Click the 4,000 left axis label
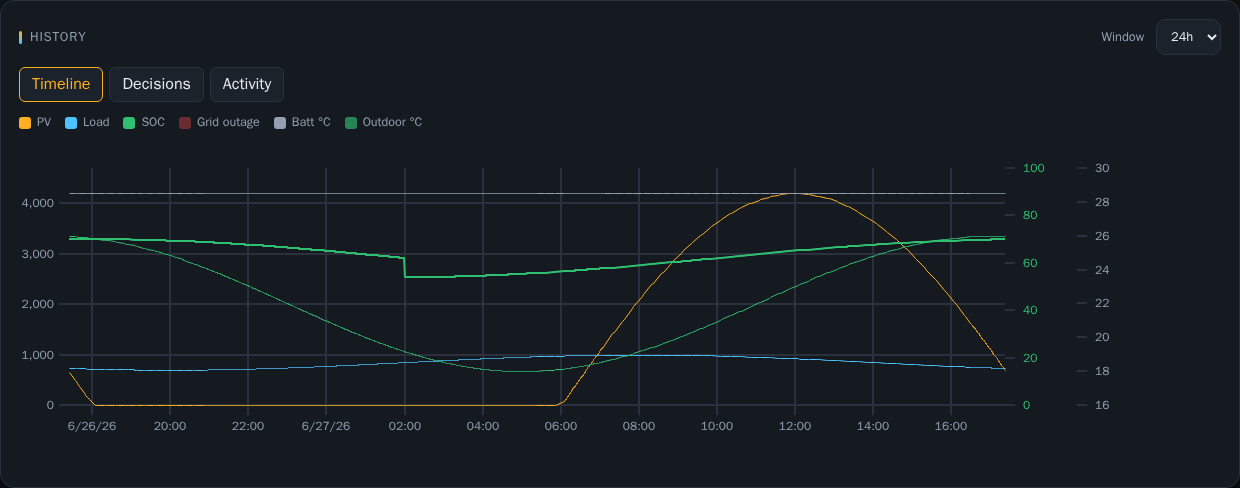 tap(37, 203)
